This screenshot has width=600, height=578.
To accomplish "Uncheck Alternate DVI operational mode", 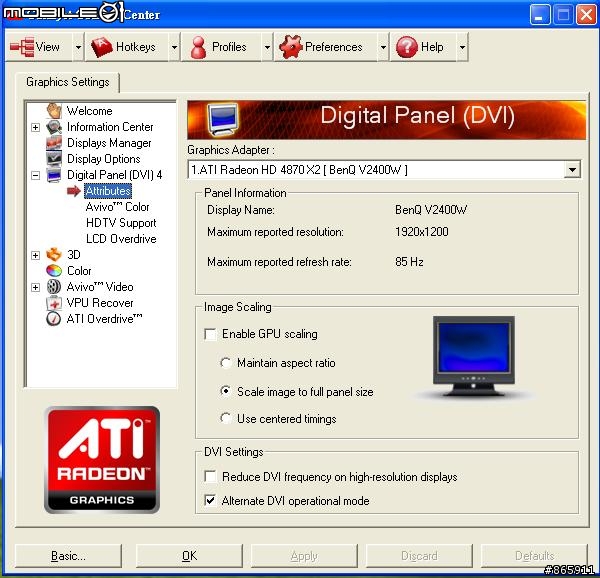I will click(x=210, y=501).
